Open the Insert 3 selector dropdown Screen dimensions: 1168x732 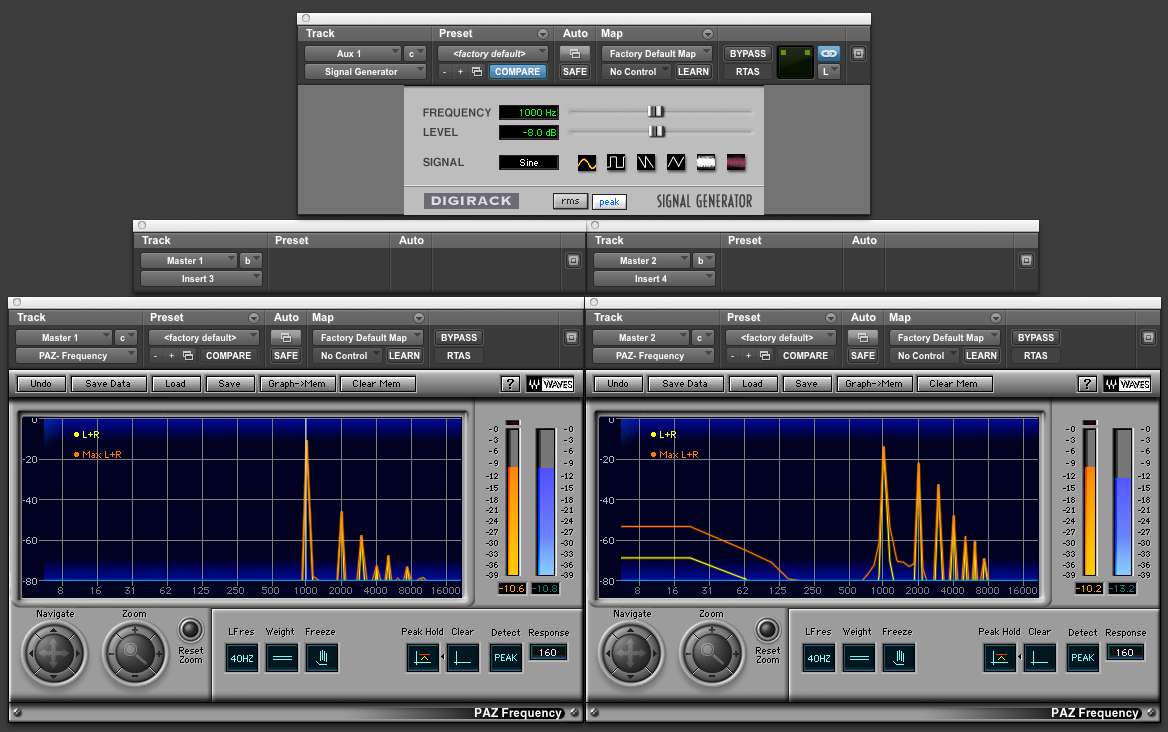tap(201, 279)
